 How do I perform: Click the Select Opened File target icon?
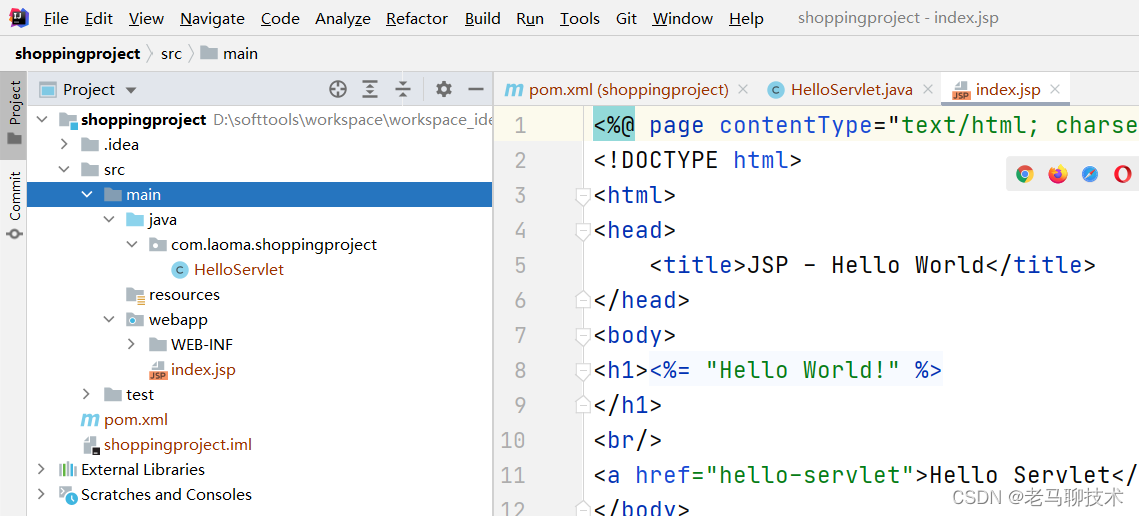pyautogui.click(x=337, y=89)
